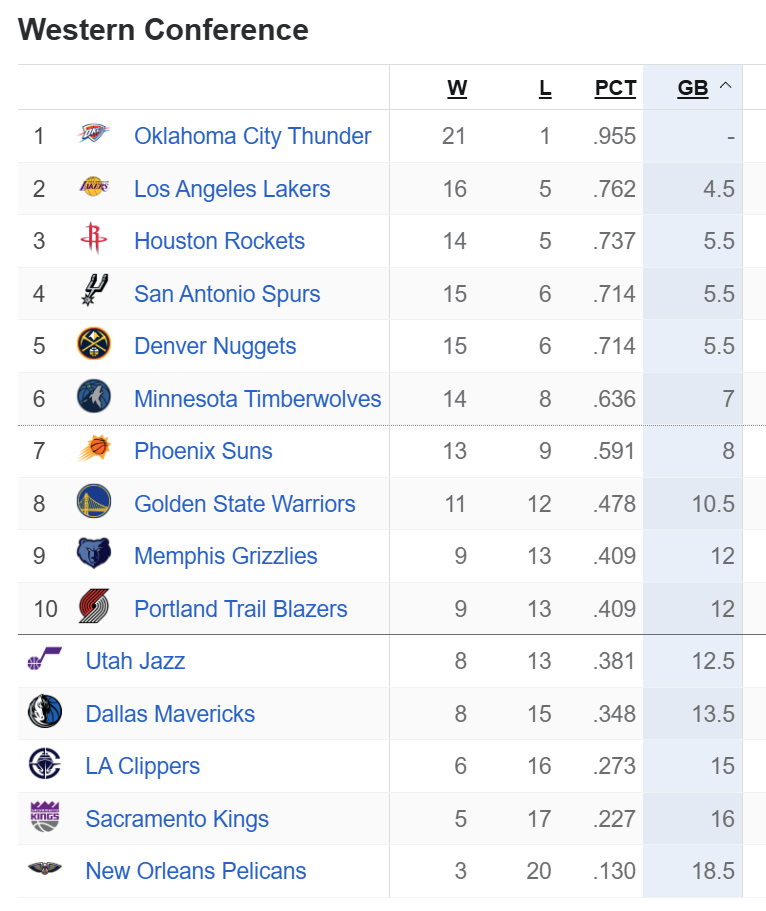Viewport: 766px width, 911px height.
Task: Open LA Clippers team link
Action: [x=143, y=766]
